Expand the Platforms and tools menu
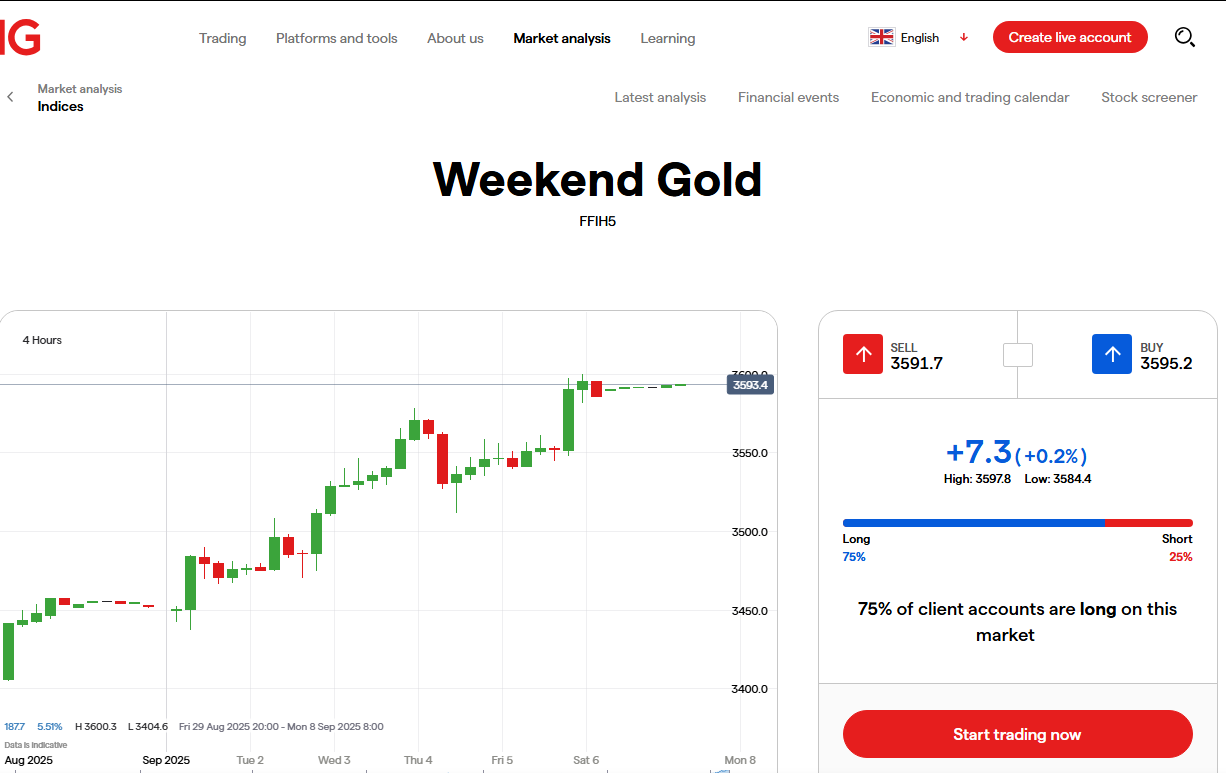Viewport: 1226px width, 773px height. pos(337,38)
